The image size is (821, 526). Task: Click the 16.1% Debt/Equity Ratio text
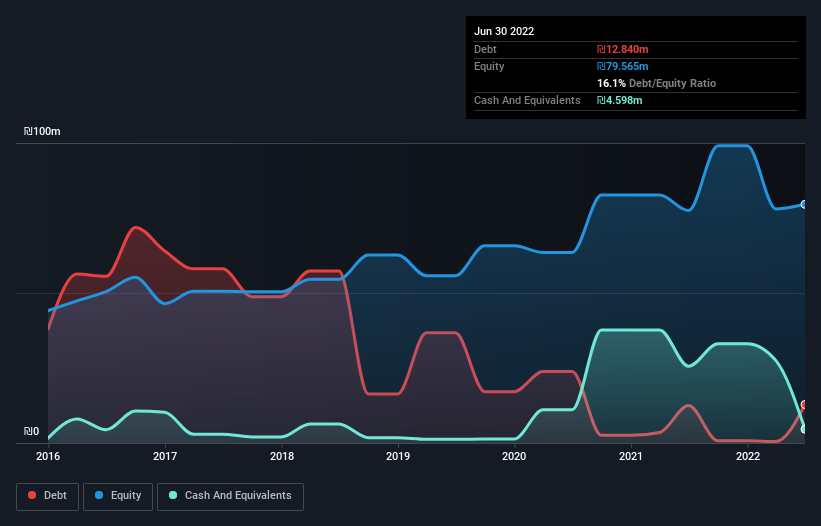tap(656, 83)
